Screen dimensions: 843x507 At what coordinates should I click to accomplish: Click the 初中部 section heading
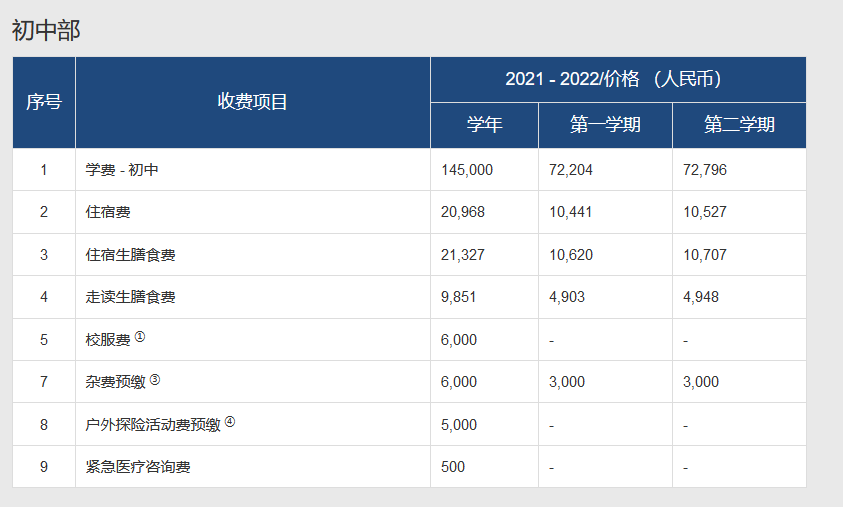(46, 30)
